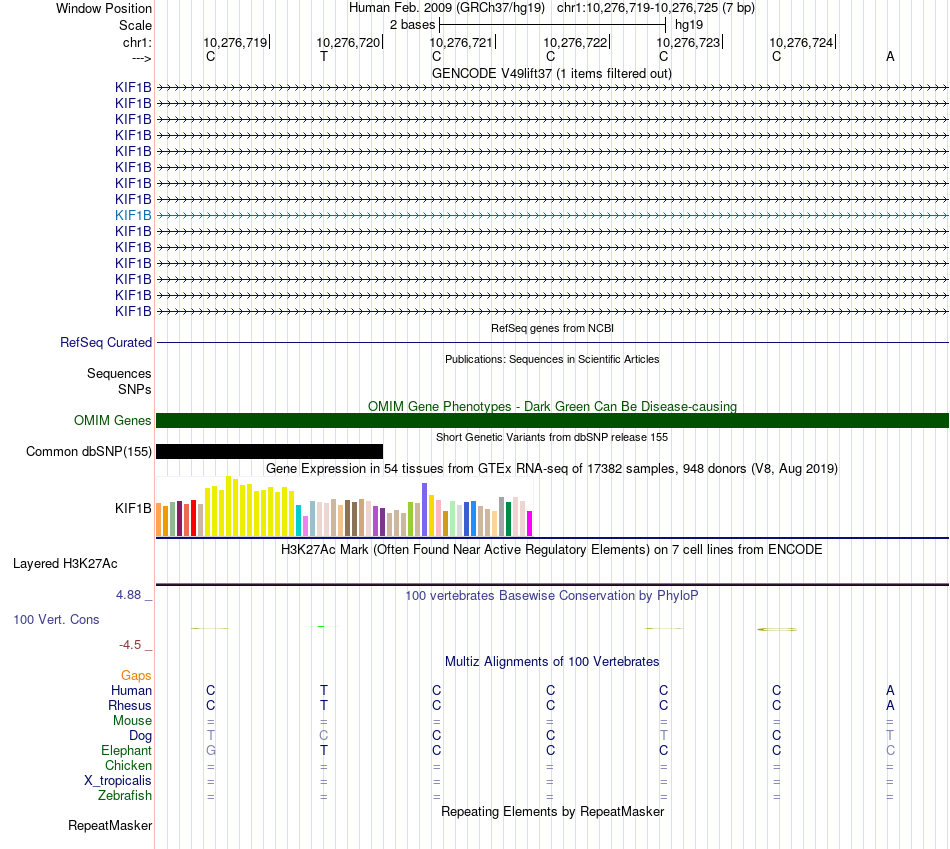
Task: Open the GTEx Gene Expression track title
Action: pos(552,468)
